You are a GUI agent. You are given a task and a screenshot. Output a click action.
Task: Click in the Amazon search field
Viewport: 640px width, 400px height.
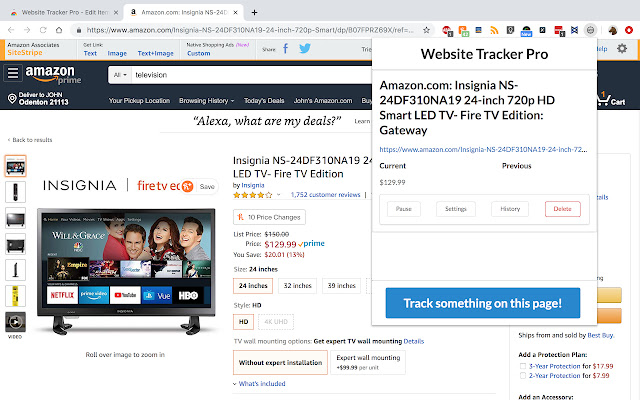pos(253,75)
